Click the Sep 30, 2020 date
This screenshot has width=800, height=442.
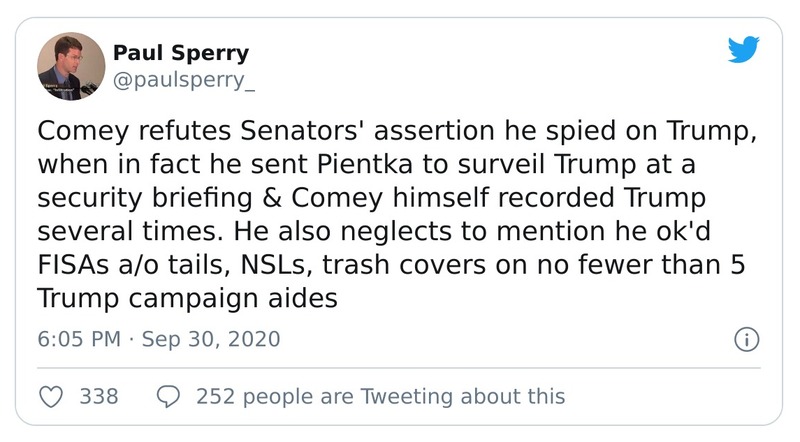coord(211,339)
